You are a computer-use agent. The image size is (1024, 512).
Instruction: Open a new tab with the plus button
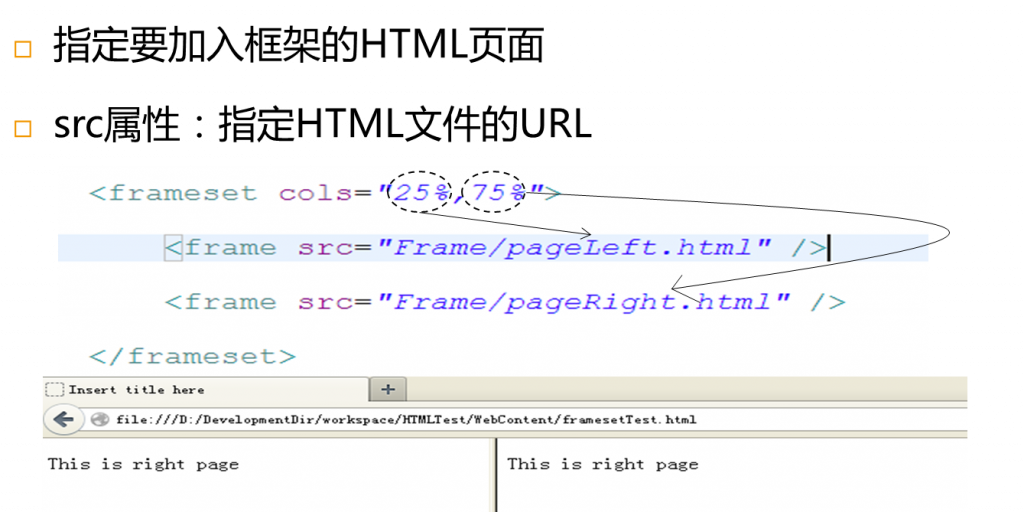[388, 389]
